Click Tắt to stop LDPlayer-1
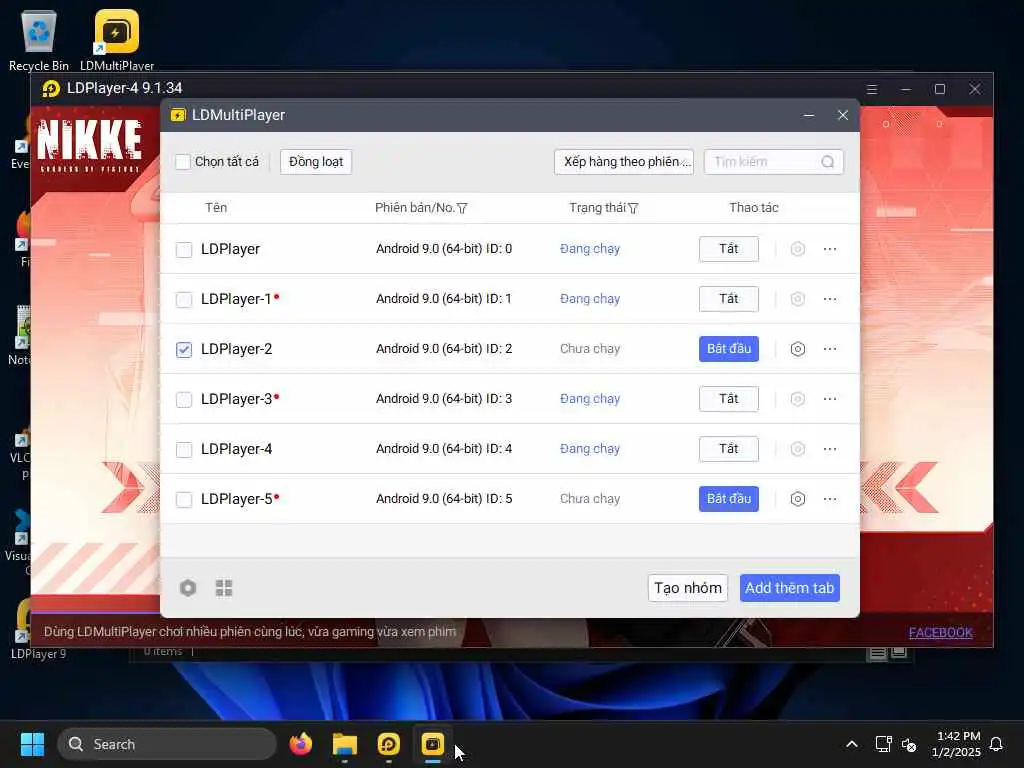Image resolution: width=1024 pixels, height=768 pixels. click(729, 299)
